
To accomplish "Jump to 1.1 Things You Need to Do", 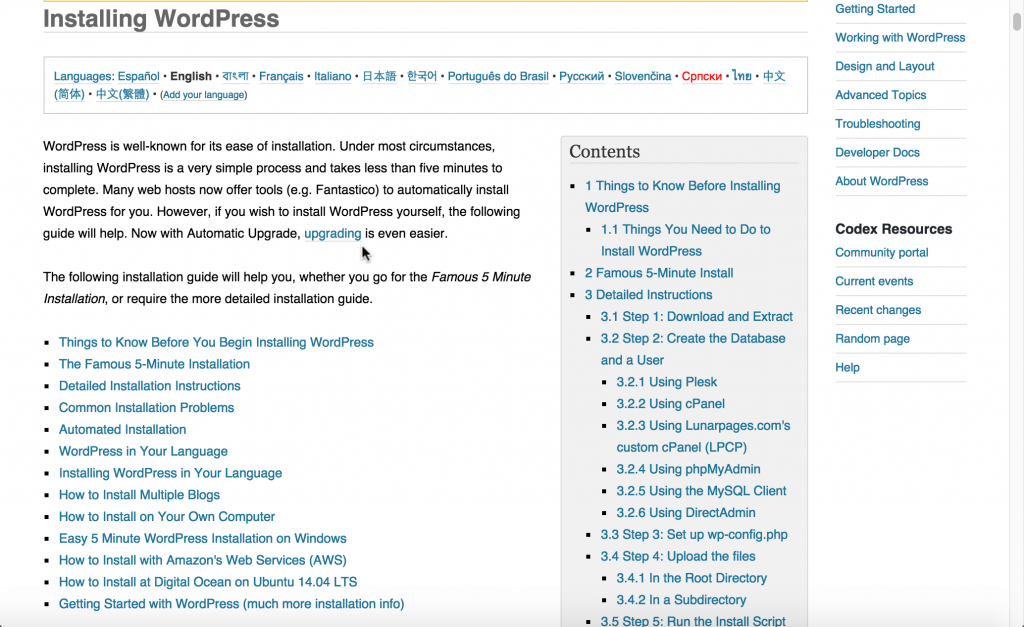I will pyautogui.click(x=686, y=240).
